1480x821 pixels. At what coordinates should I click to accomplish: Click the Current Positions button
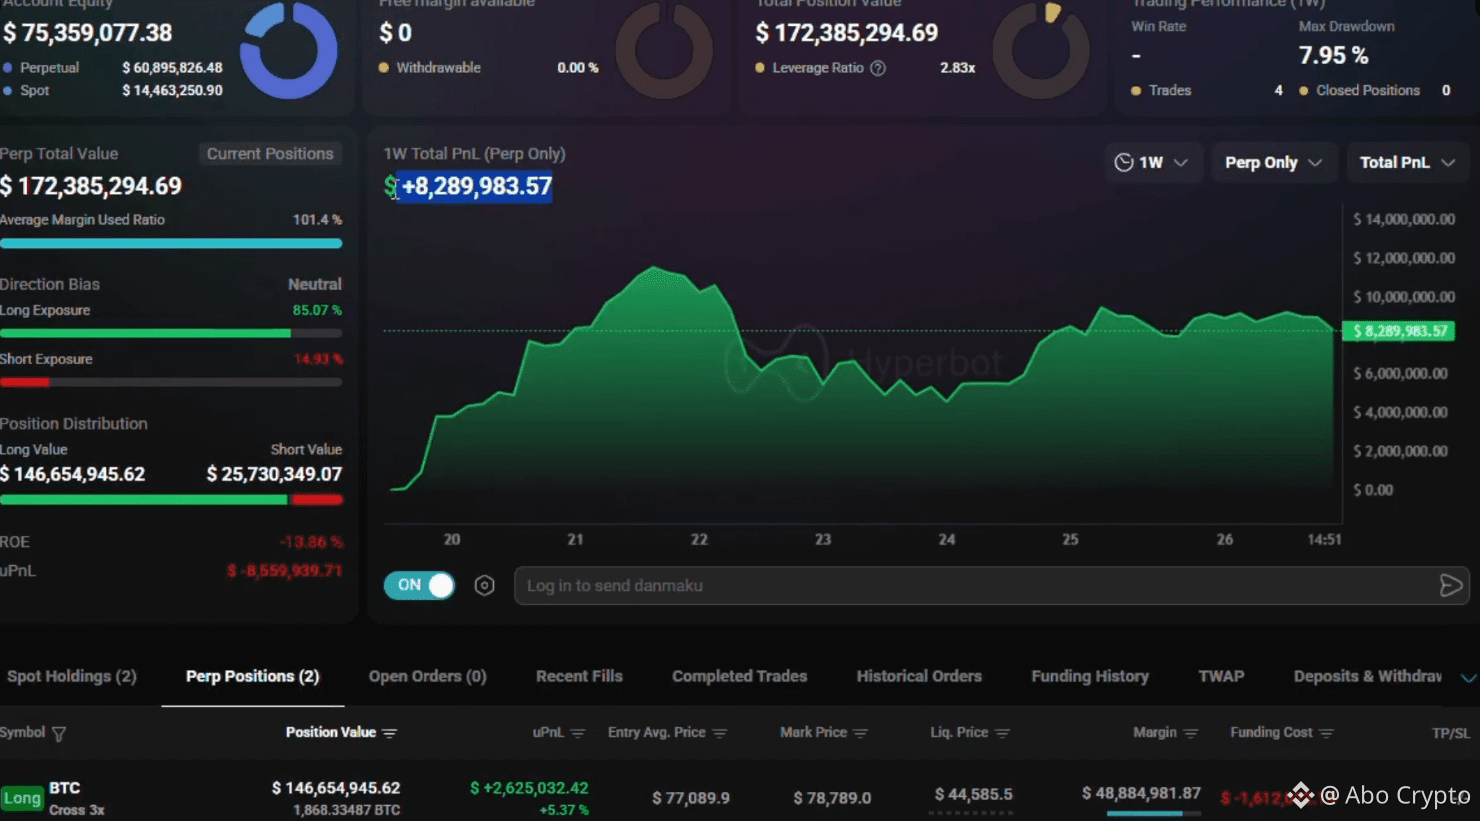point(270,153)
